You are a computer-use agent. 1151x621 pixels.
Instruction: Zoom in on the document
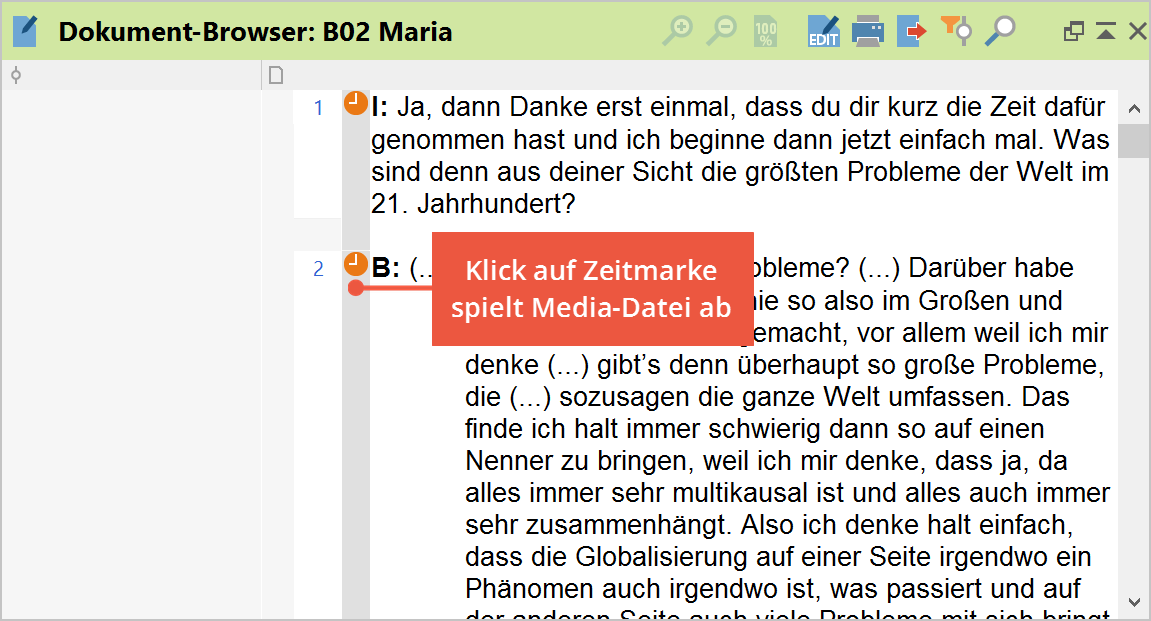pos(677,31)
